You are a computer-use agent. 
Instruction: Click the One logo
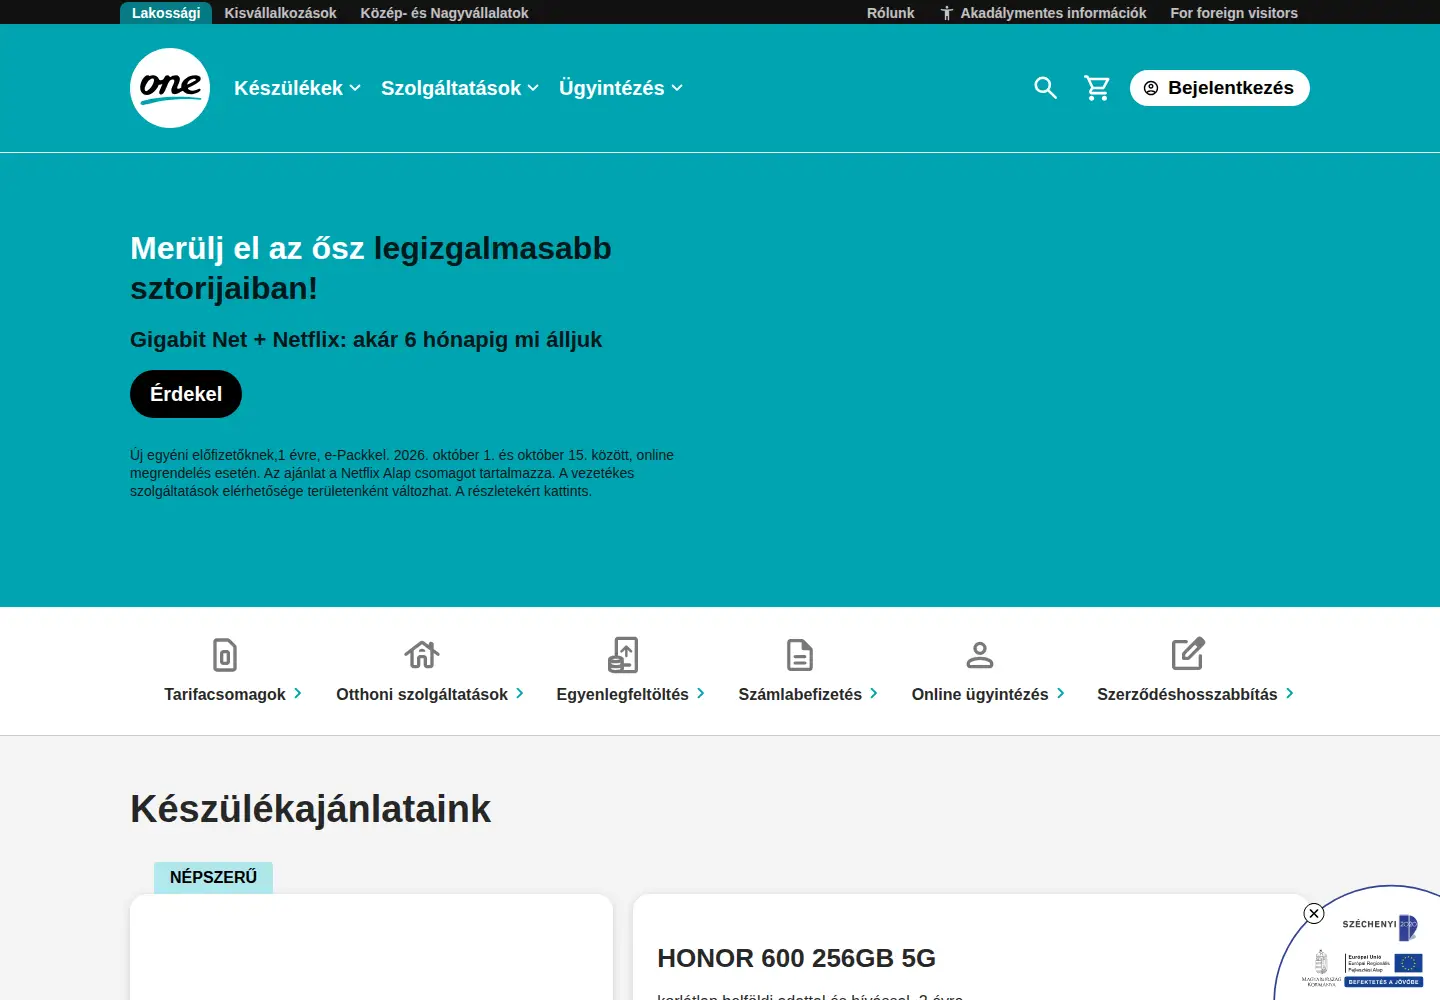tap(170, 88)
